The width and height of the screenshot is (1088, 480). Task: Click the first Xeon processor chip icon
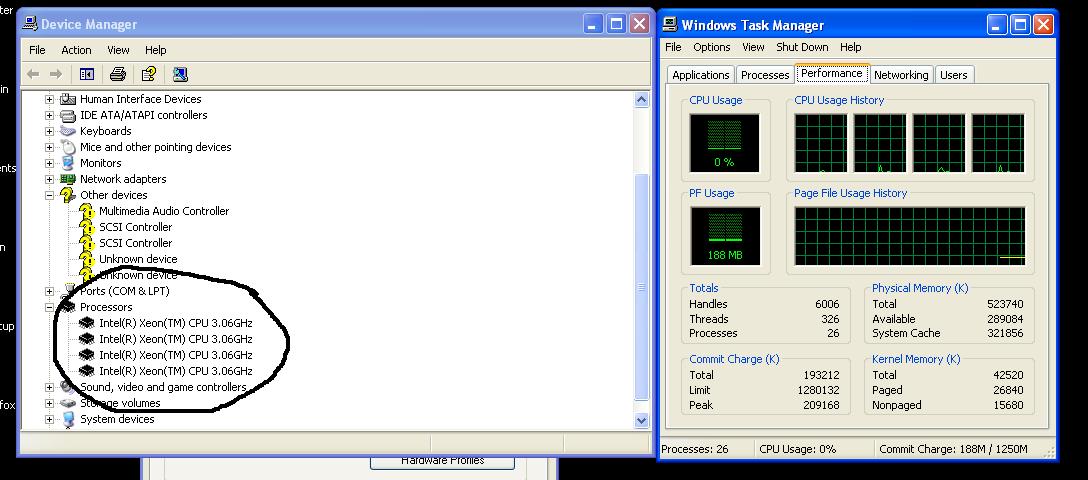point(87,323)
